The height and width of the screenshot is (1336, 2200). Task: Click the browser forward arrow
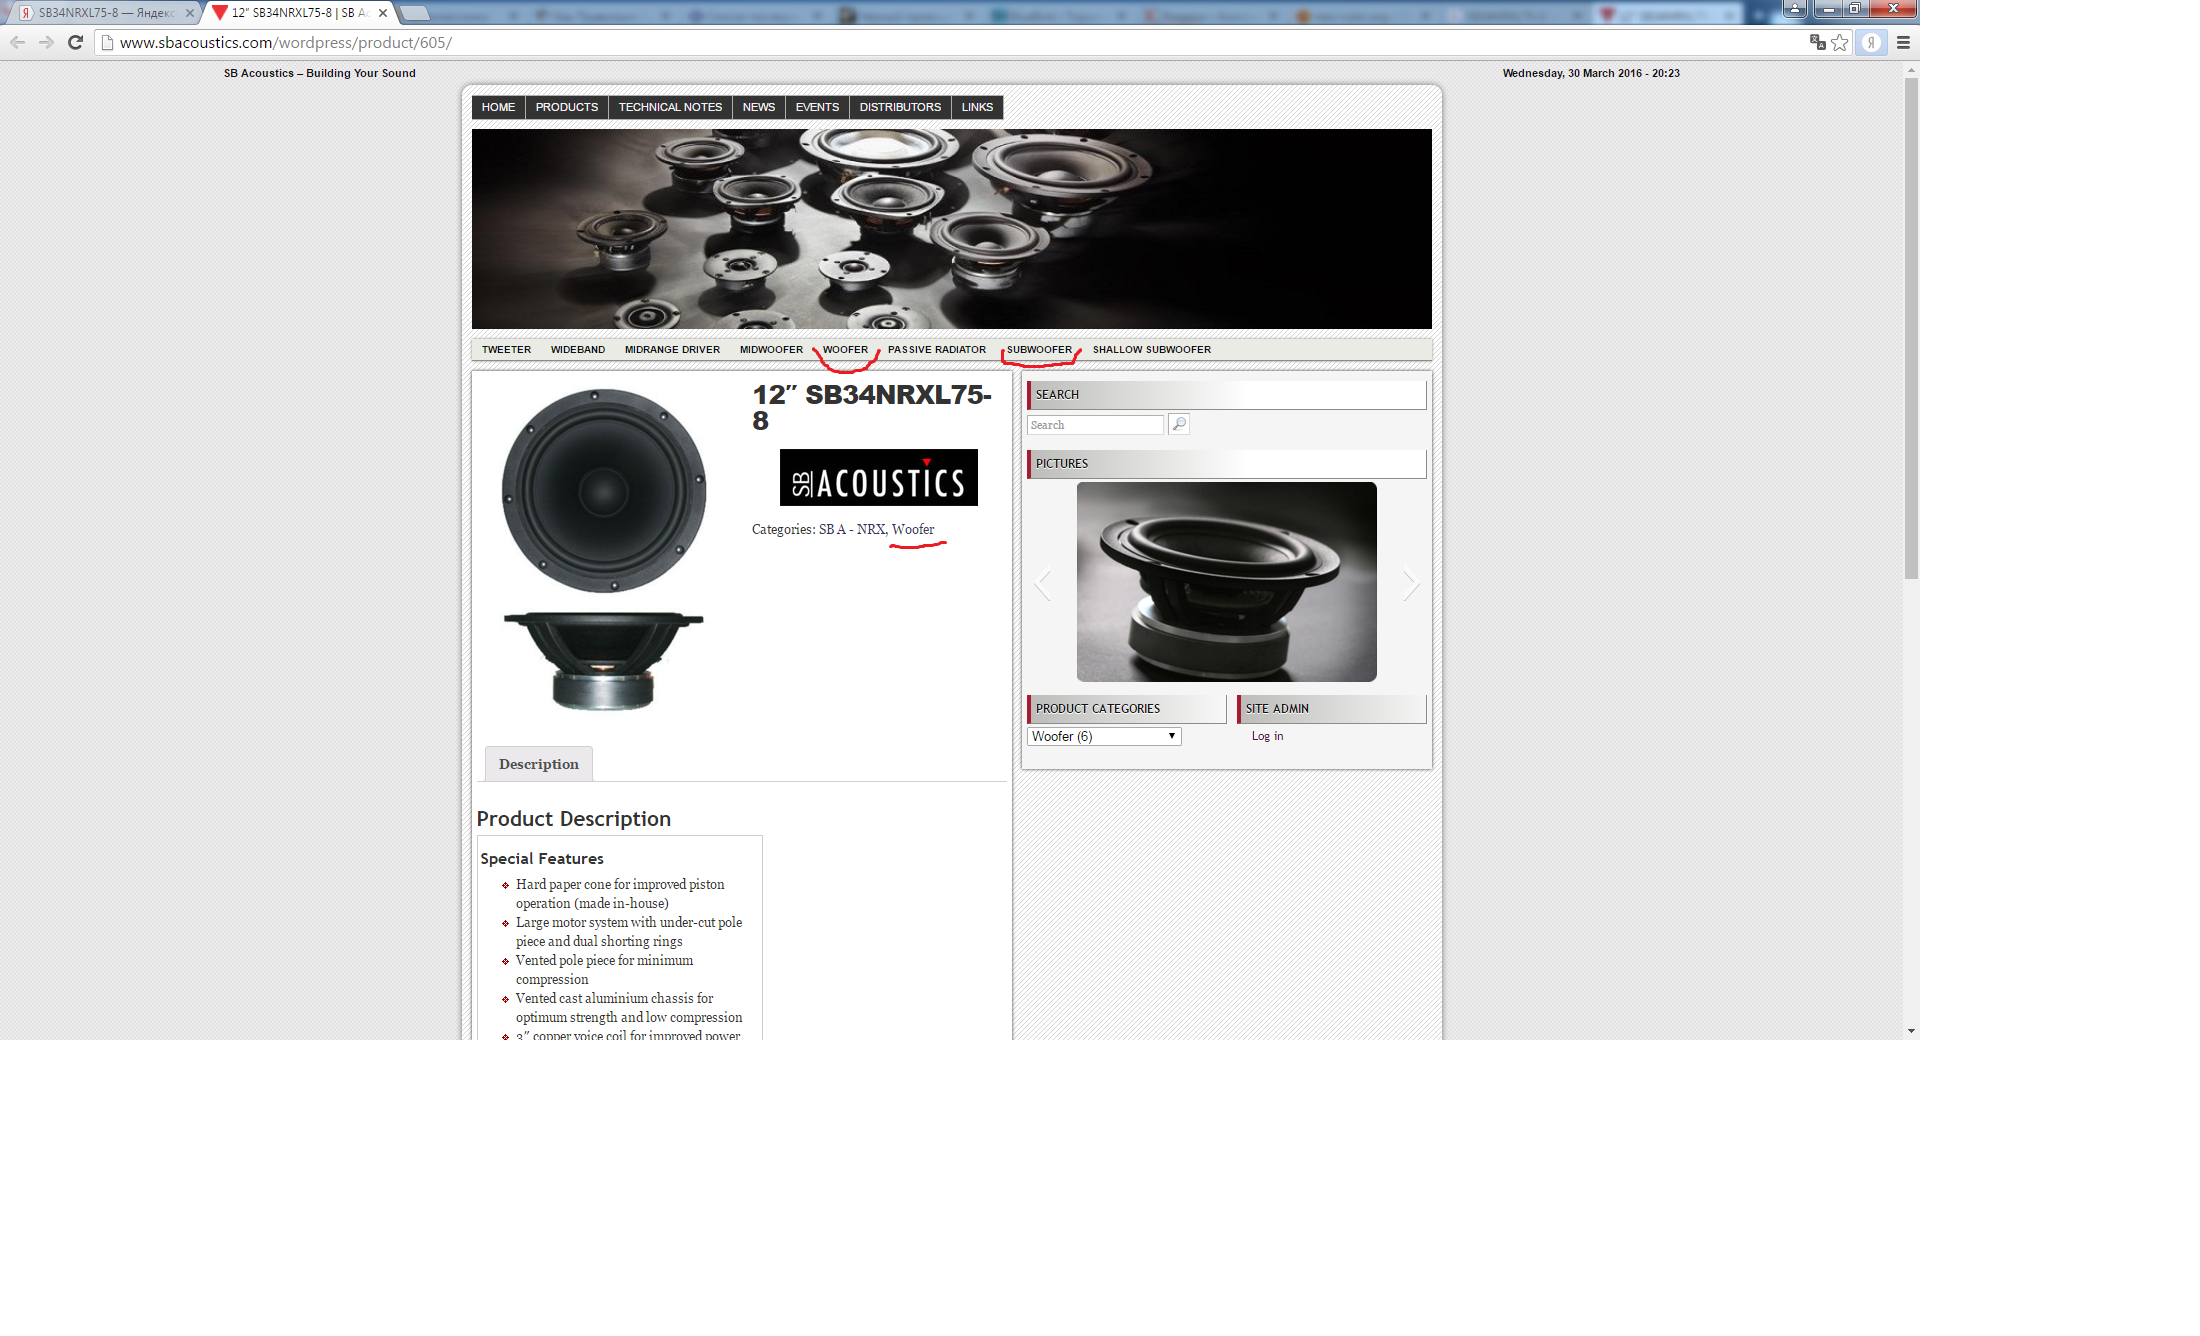(x=46, y=42)
